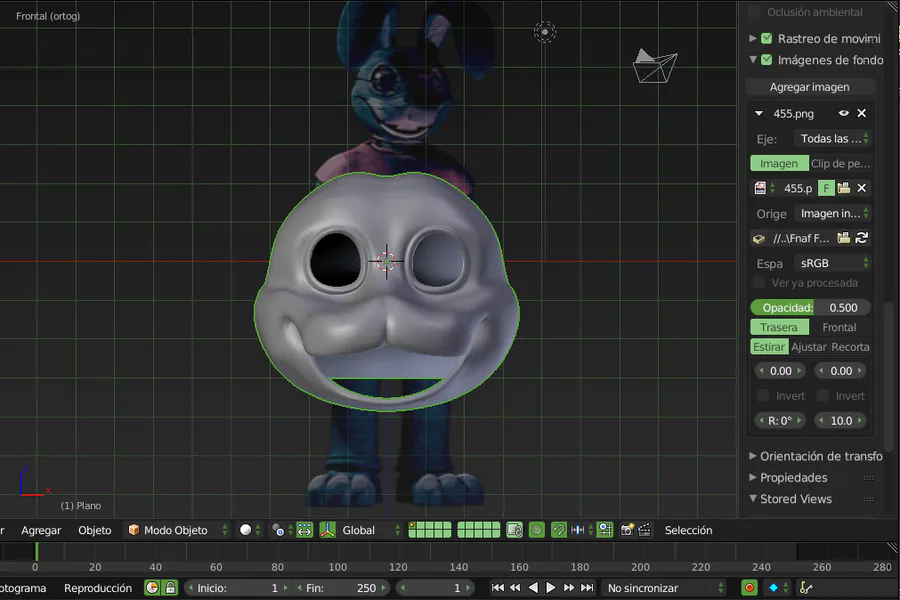Select the Estirar frame method
The image size is (900, 600).
769,347
